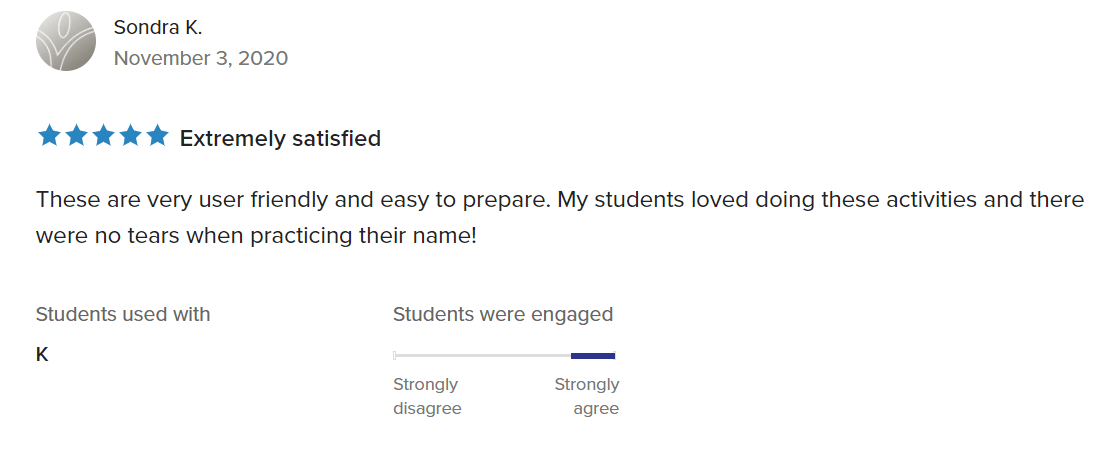Click the fourth rating star

click(130, 136)
